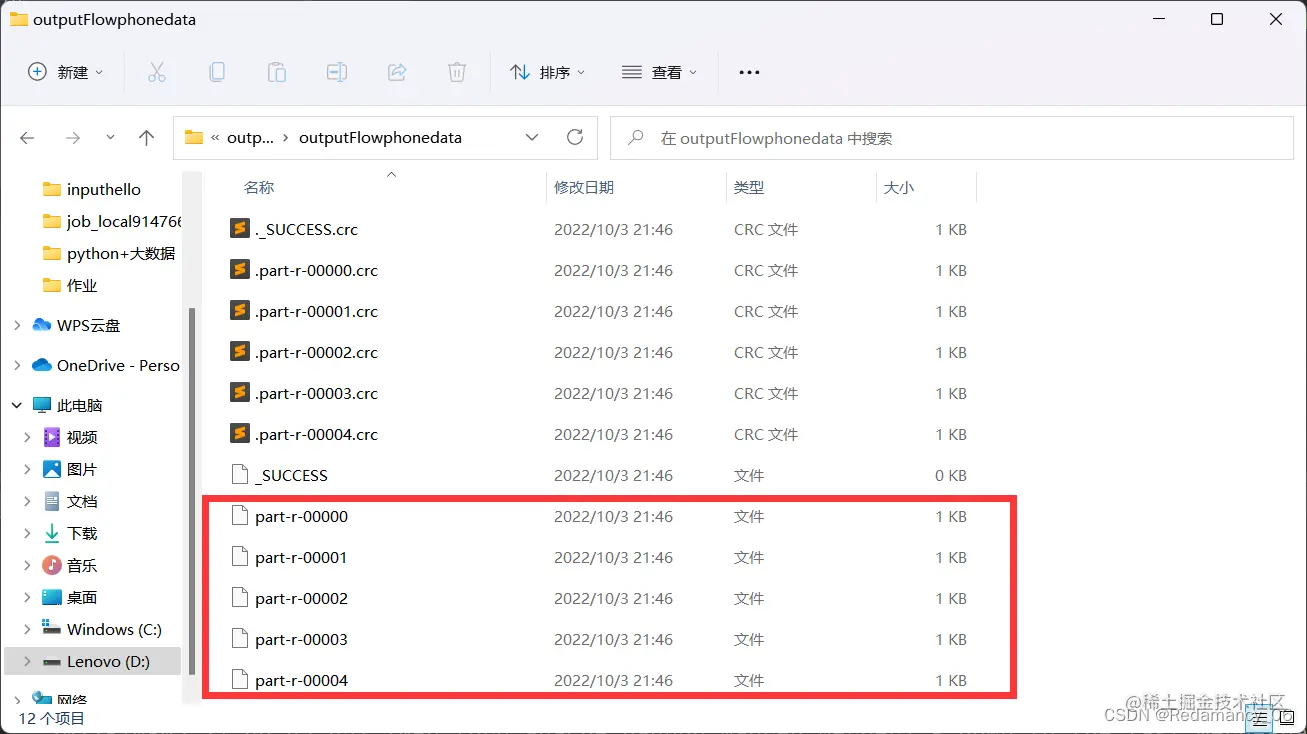Open the 查看 (View) dropdown
1307x734 pixels.
click(659, 72)
